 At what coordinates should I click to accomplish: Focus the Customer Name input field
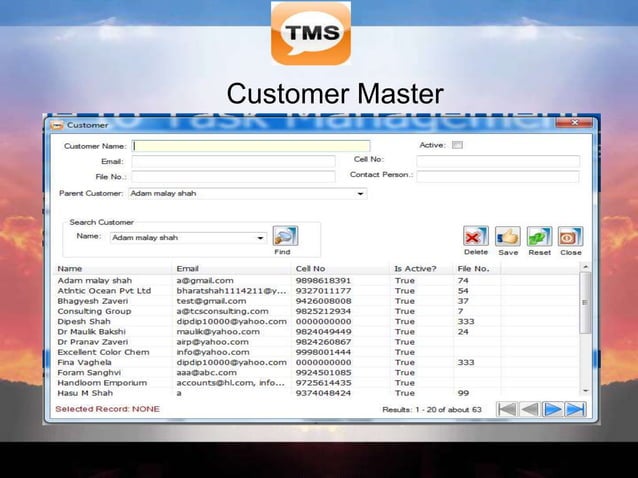coord(251,146)
